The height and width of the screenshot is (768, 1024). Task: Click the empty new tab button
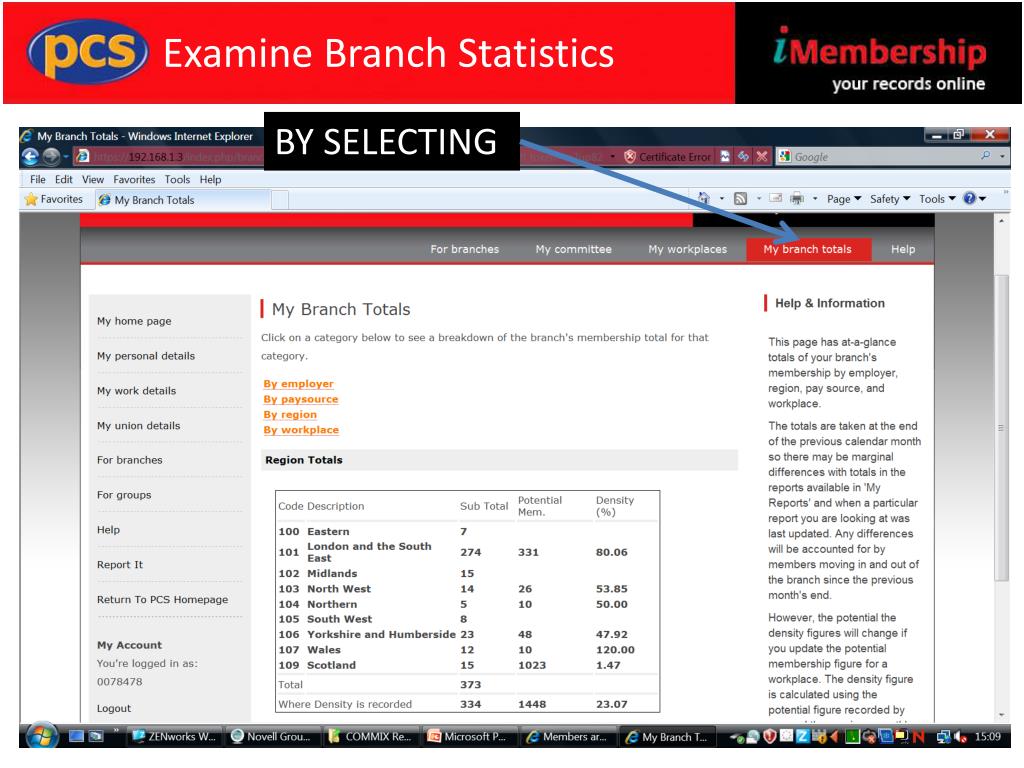pos(280,200)
